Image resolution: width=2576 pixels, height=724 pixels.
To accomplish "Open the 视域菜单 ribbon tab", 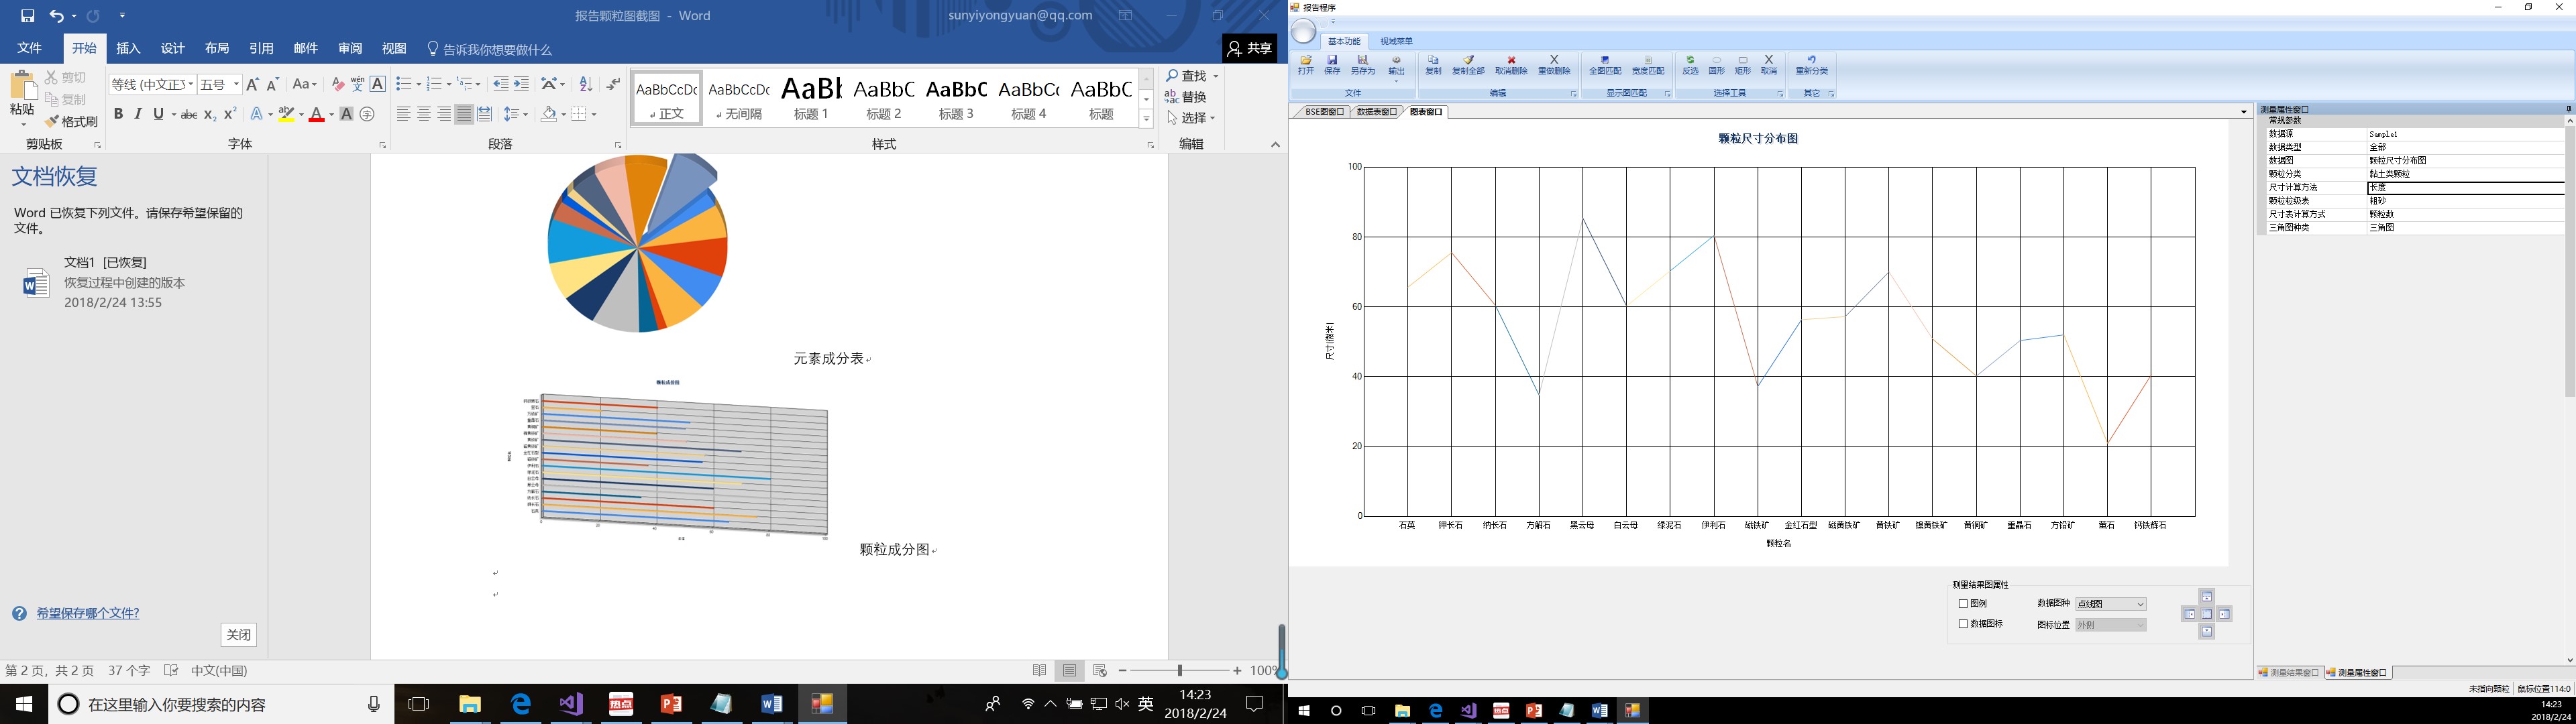I will click(1396, 42).
